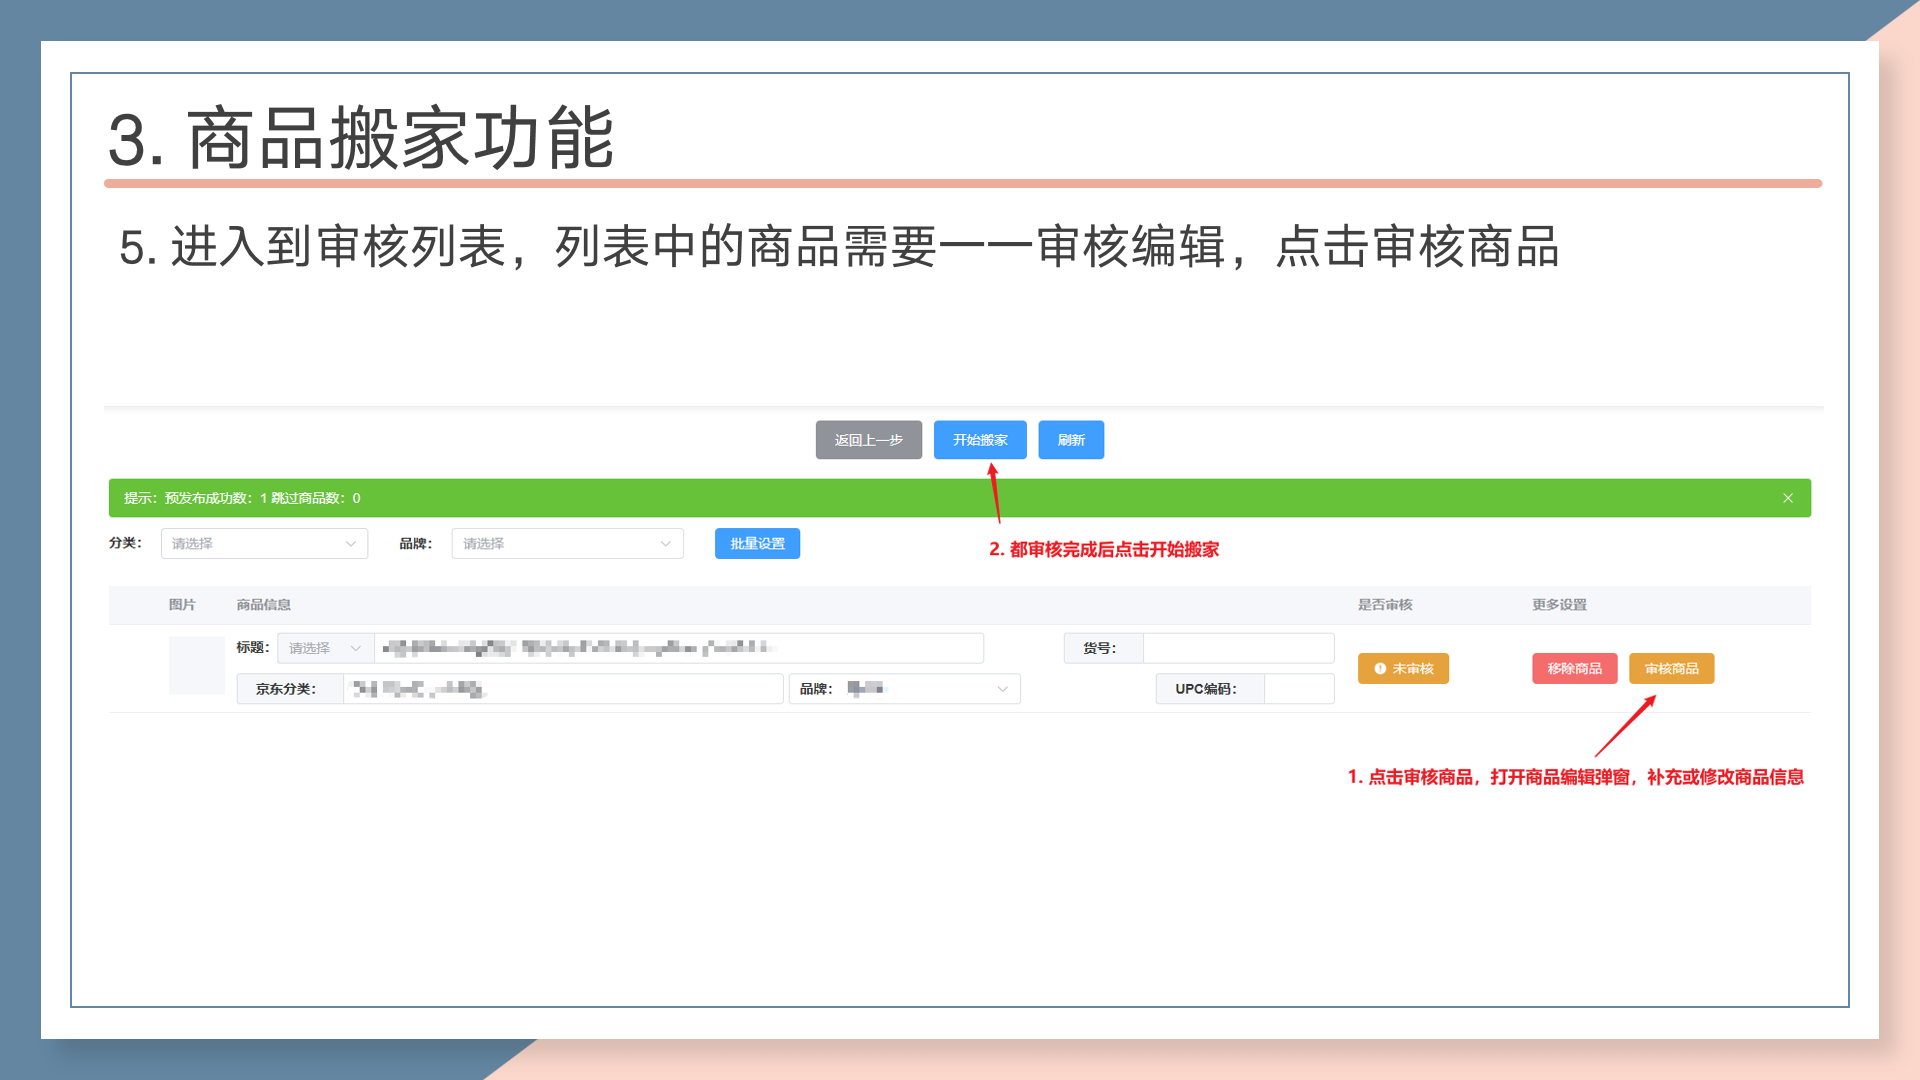This screenshot has width=1920, height=1080.
Task: Click the product title text field
Action: pos(678,648)
